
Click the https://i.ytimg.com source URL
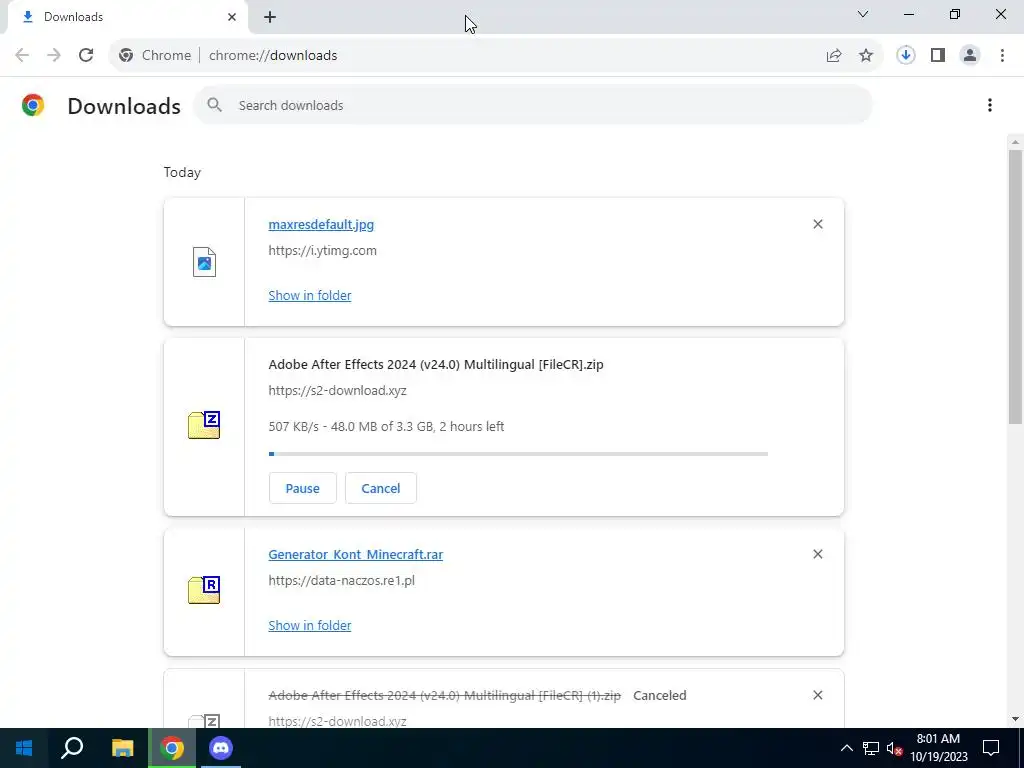tap(323, 250)
